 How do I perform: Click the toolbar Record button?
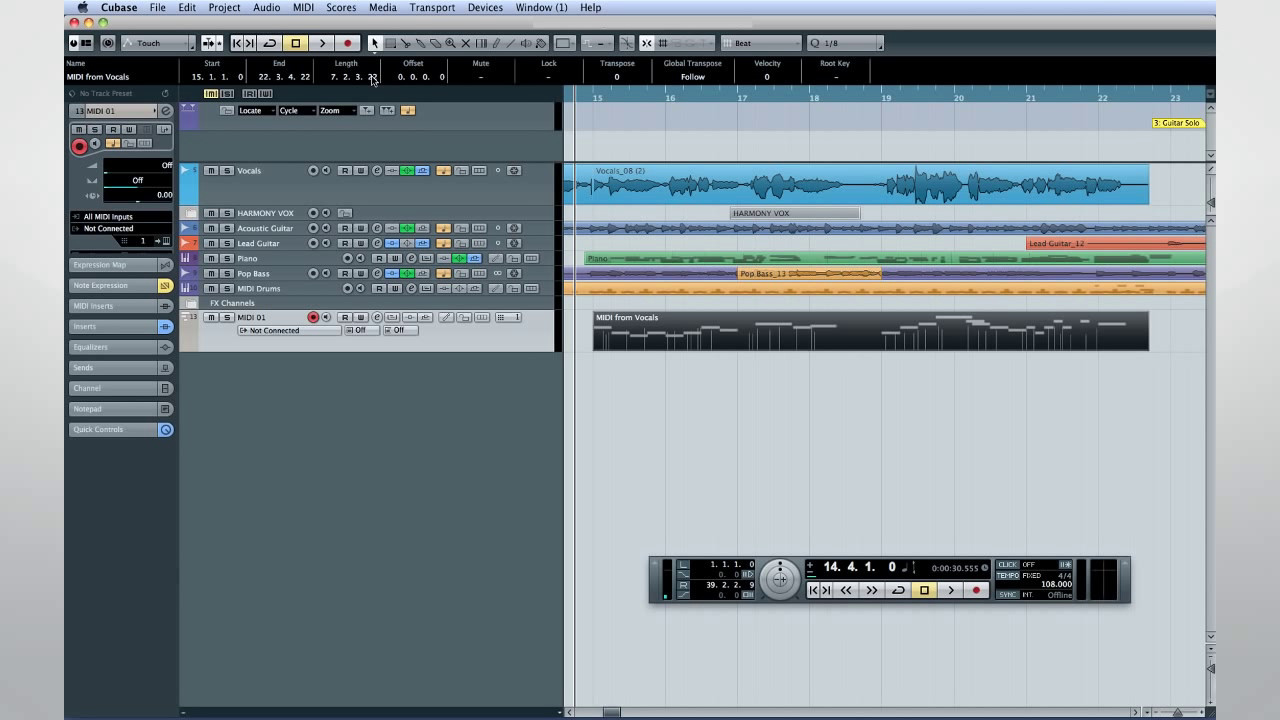348,43
